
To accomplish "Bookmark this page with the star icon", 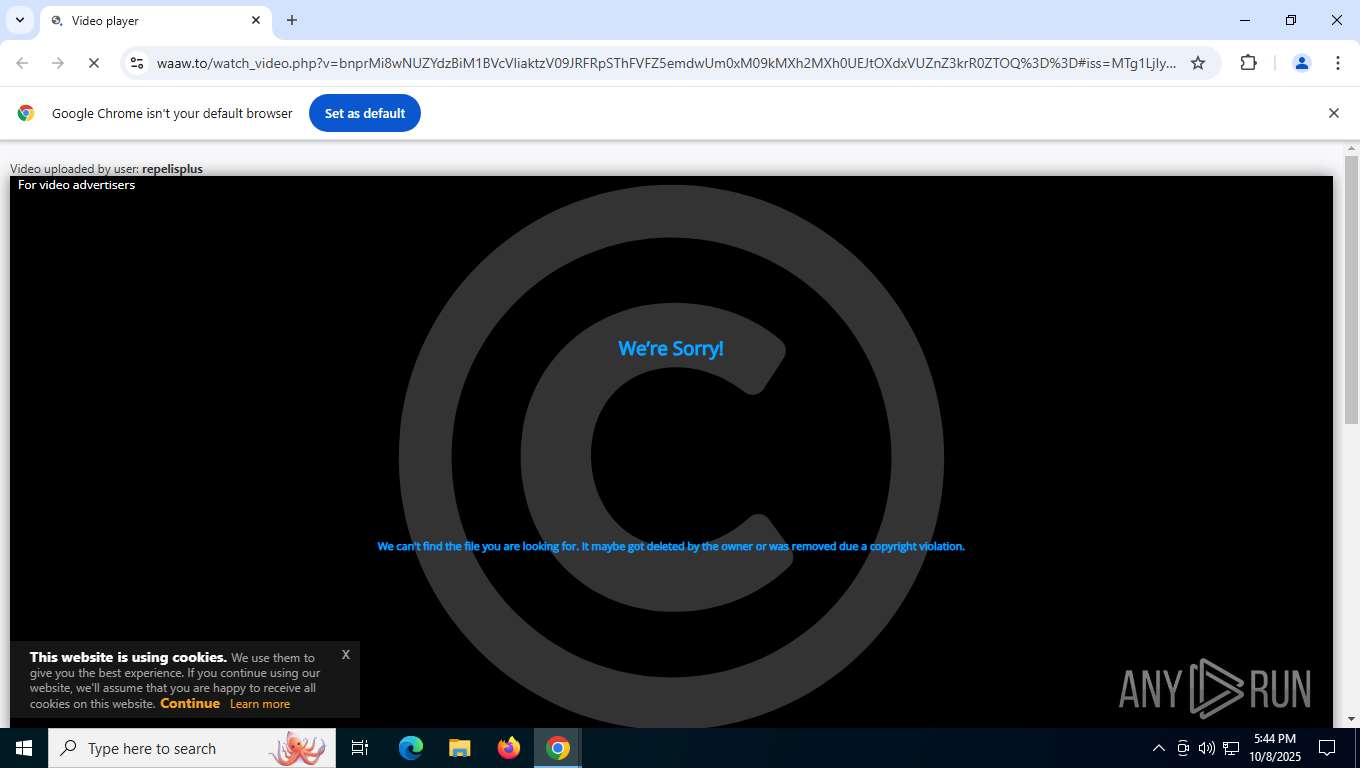I will point(1198,63).
